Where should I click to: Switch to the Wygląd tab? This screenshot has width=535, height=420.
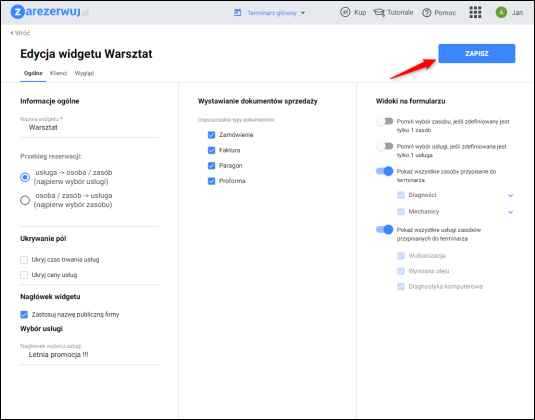[84, 73]
